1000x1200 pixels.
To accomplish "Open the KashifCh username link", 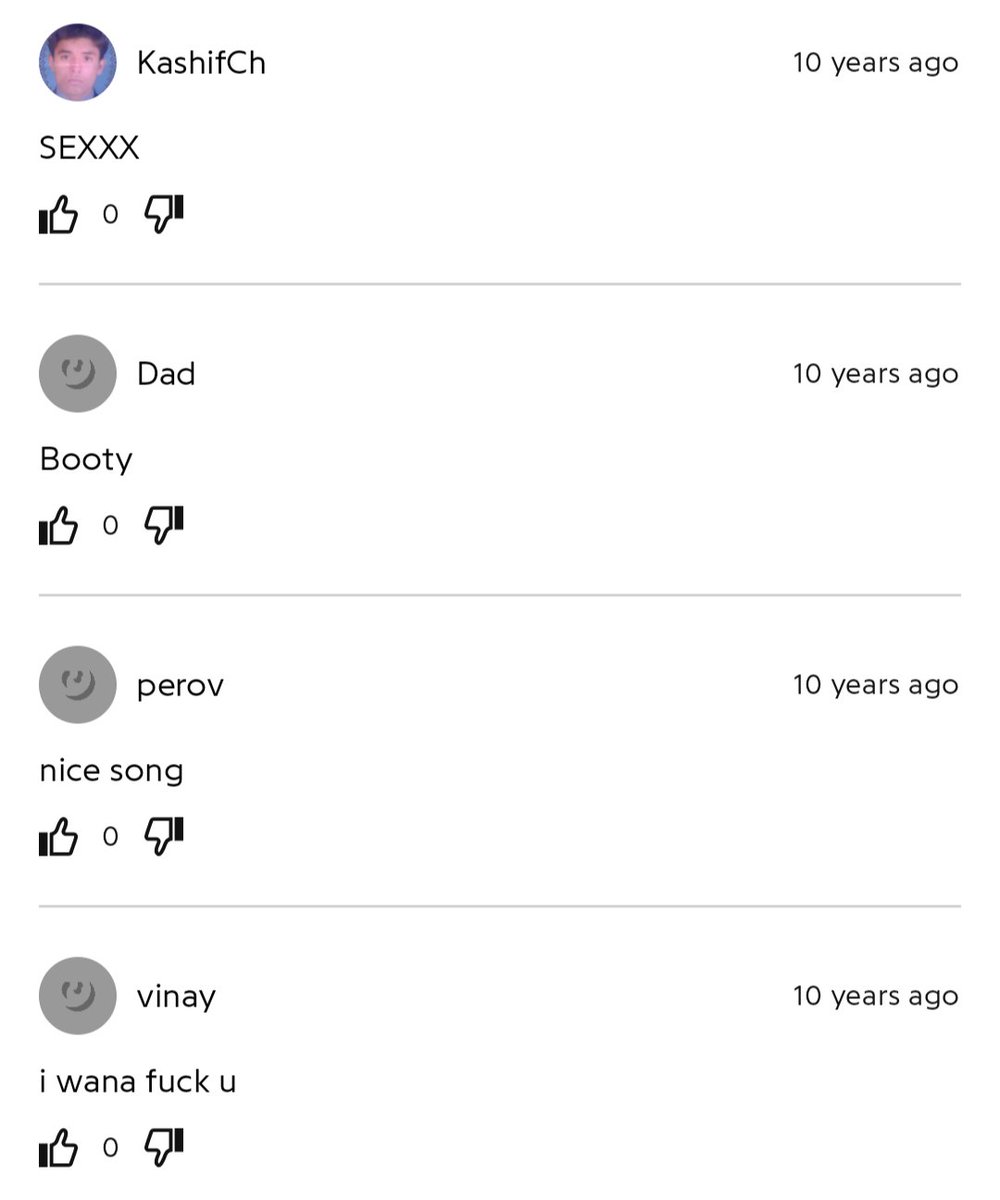I will (x=201, y=63).
